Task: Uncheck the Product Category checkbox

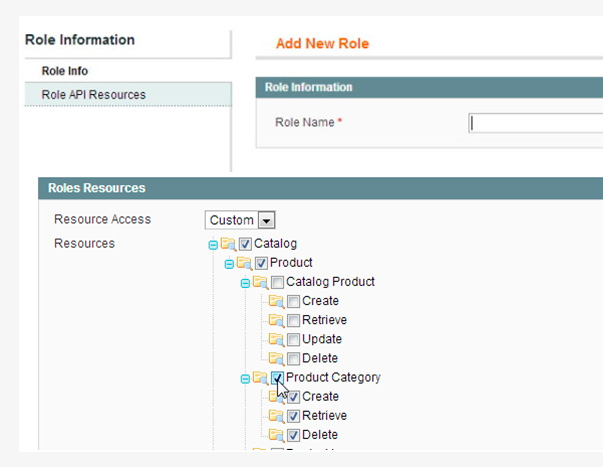Action: pyautogui.click(x=277, y=378)
